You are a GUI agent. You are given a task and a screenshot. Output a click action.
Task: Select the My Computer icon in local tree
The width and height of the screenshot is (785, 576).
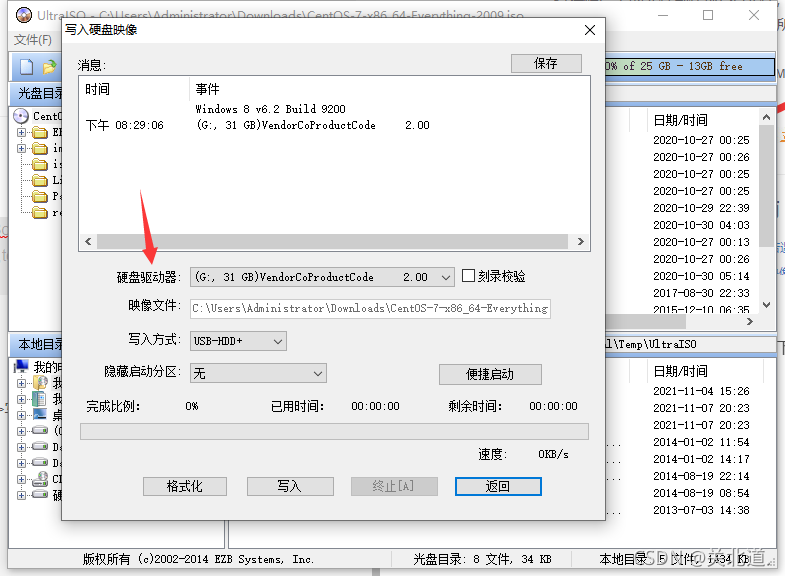[x=22, y=367]
